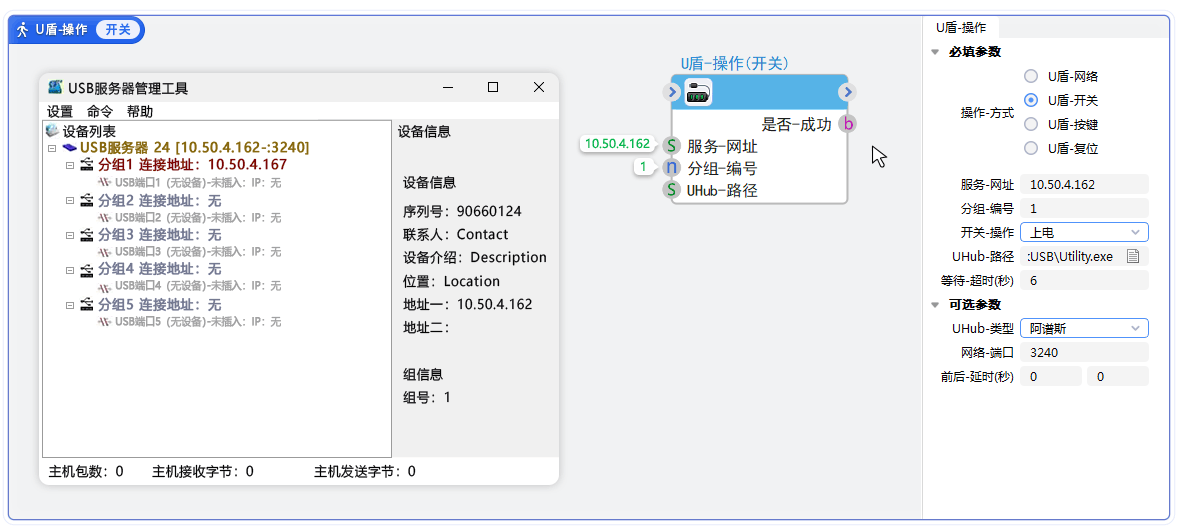Screen dimensions: 1182x532
Task: Click the UHub-路径 string input port
Action: point(672,190)
